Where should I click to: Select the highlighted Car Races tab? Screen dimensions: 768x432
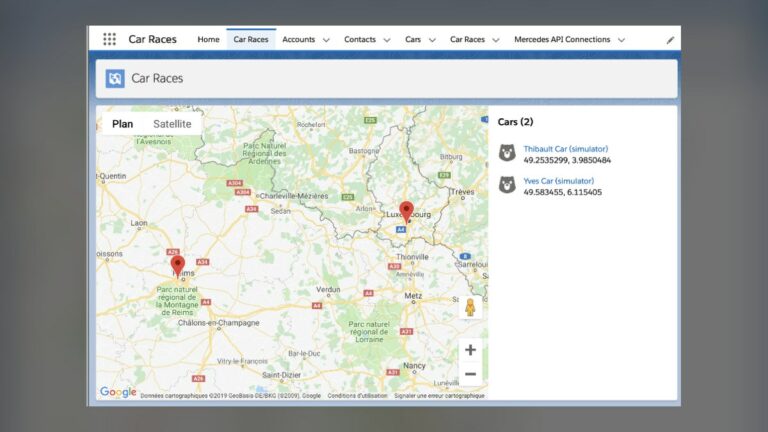coord(251,39)
